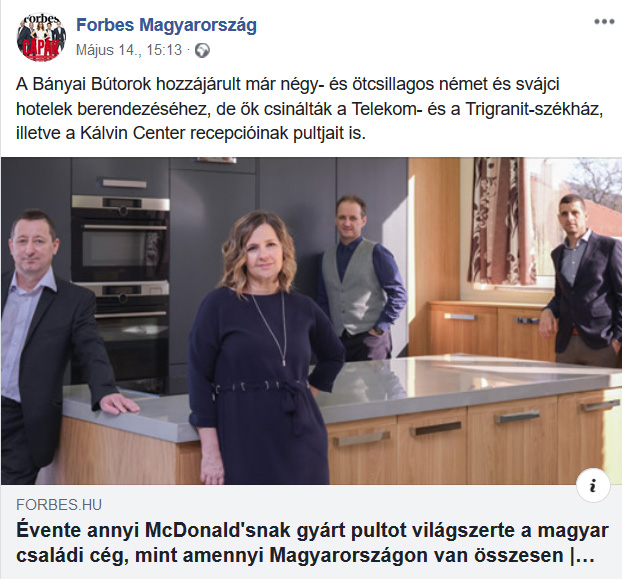The width and height of the screenshot is (622, 579).
Task: Click the post timestamp Május 14., 15:13
Action: click(129, 50)
